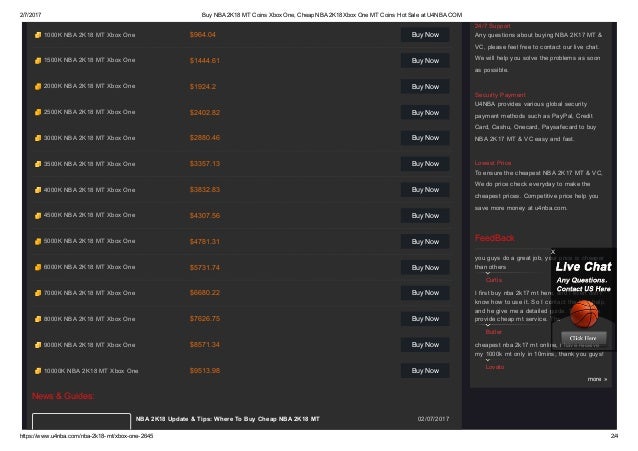Screen dimensions: 638x451
Task: Click the footer URL u4nba.com/nba-2k18-mt/xbox-one
Action: (x=87, y=436)
